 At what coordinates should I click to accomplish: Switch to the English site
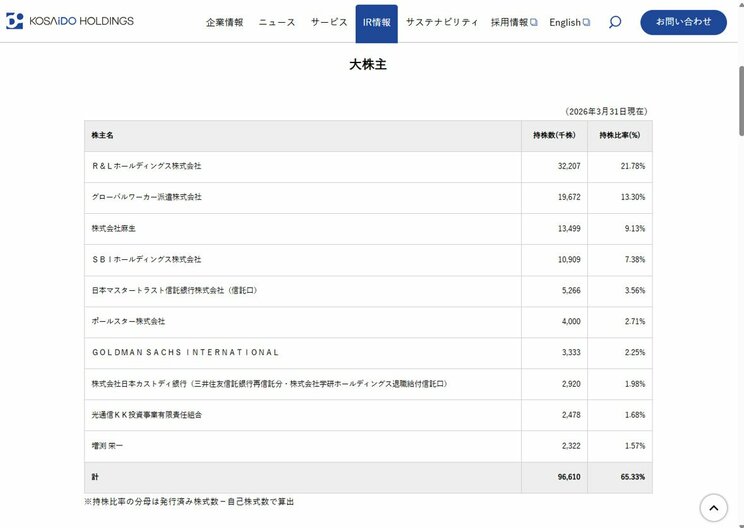[565, 22]
